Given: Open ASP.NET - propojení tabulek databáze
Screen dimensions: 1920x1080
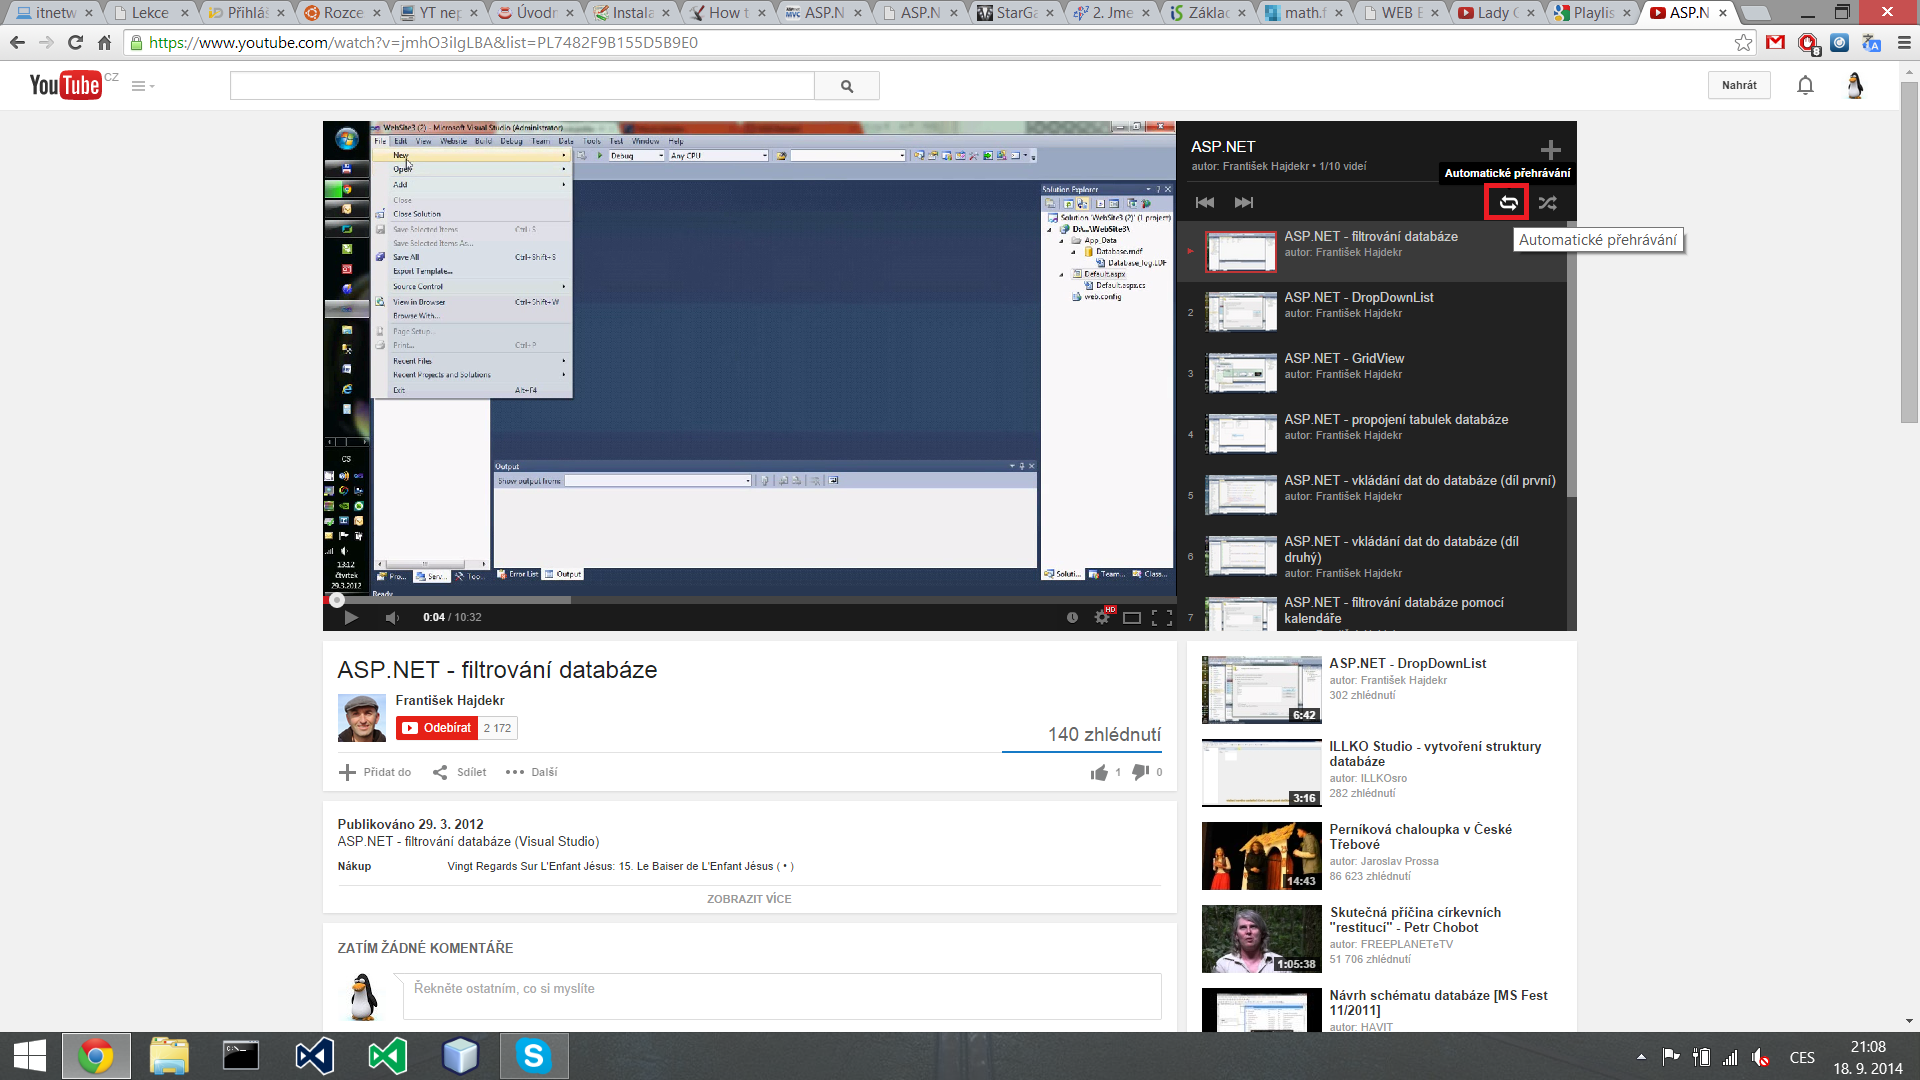Looking at the screenshot, I should [x=1371, y=434].
